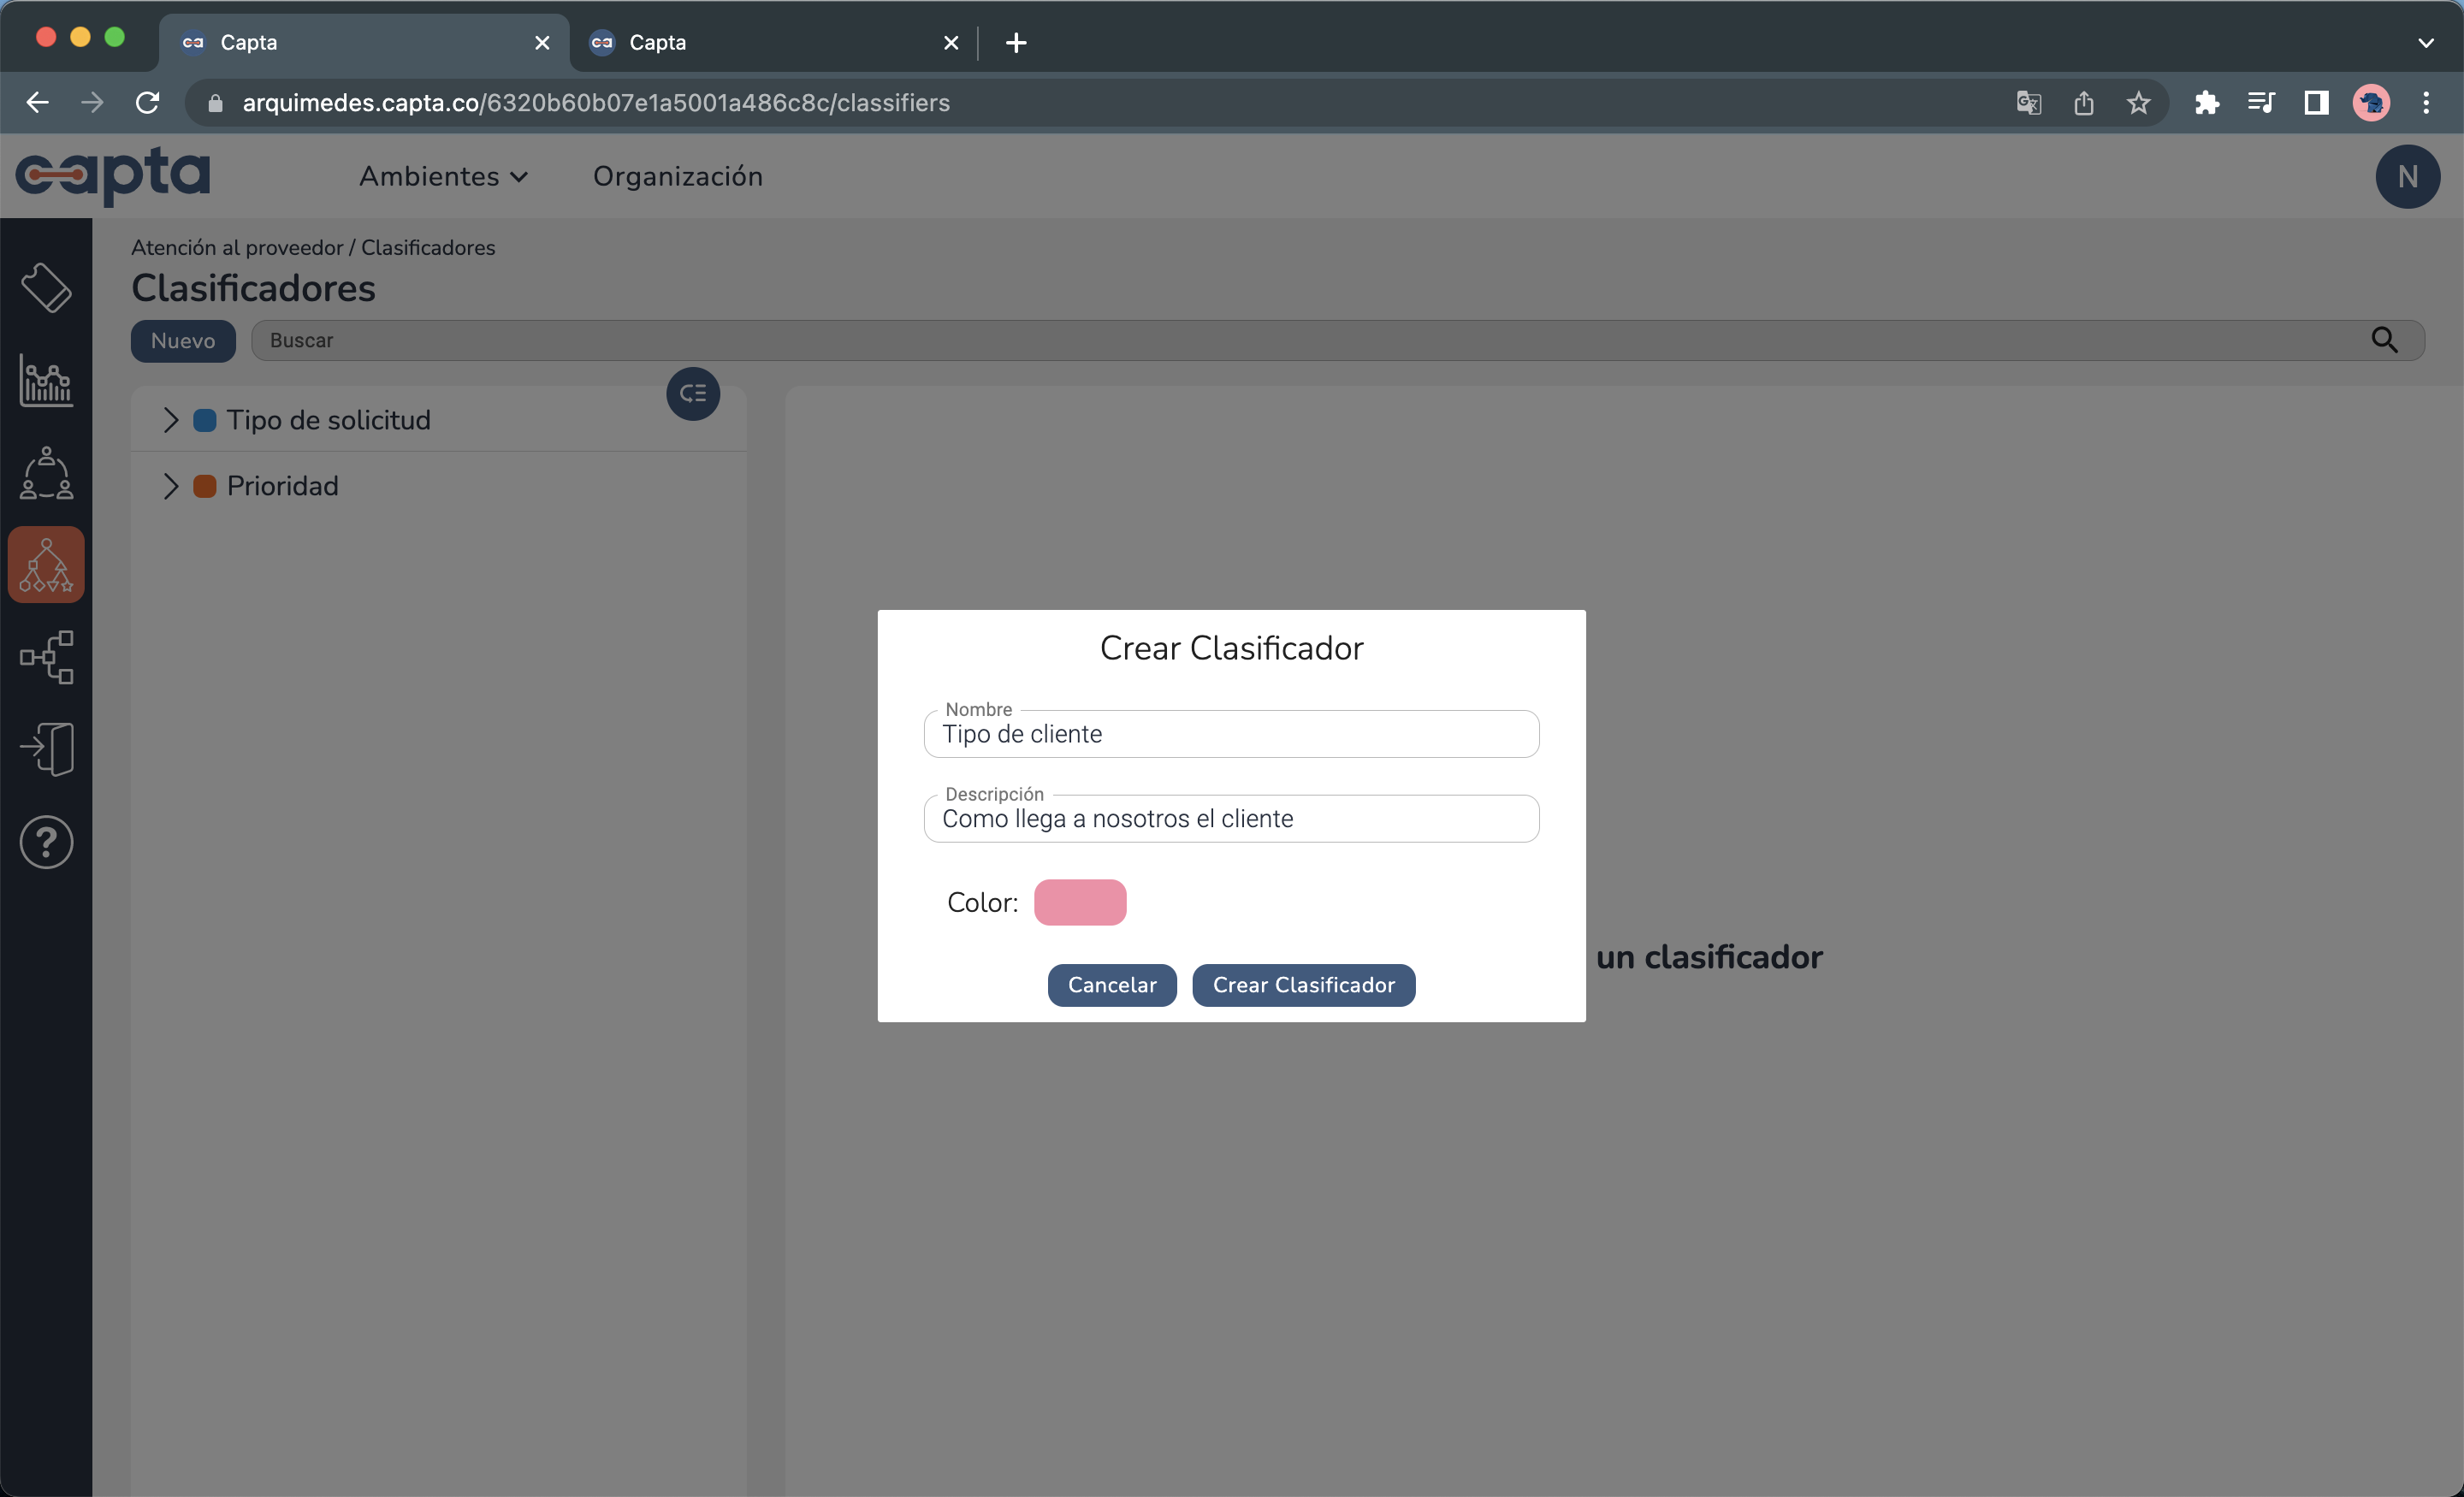Expand the Prioridad classifier
2464x1497 pixels.
(171, 486)
